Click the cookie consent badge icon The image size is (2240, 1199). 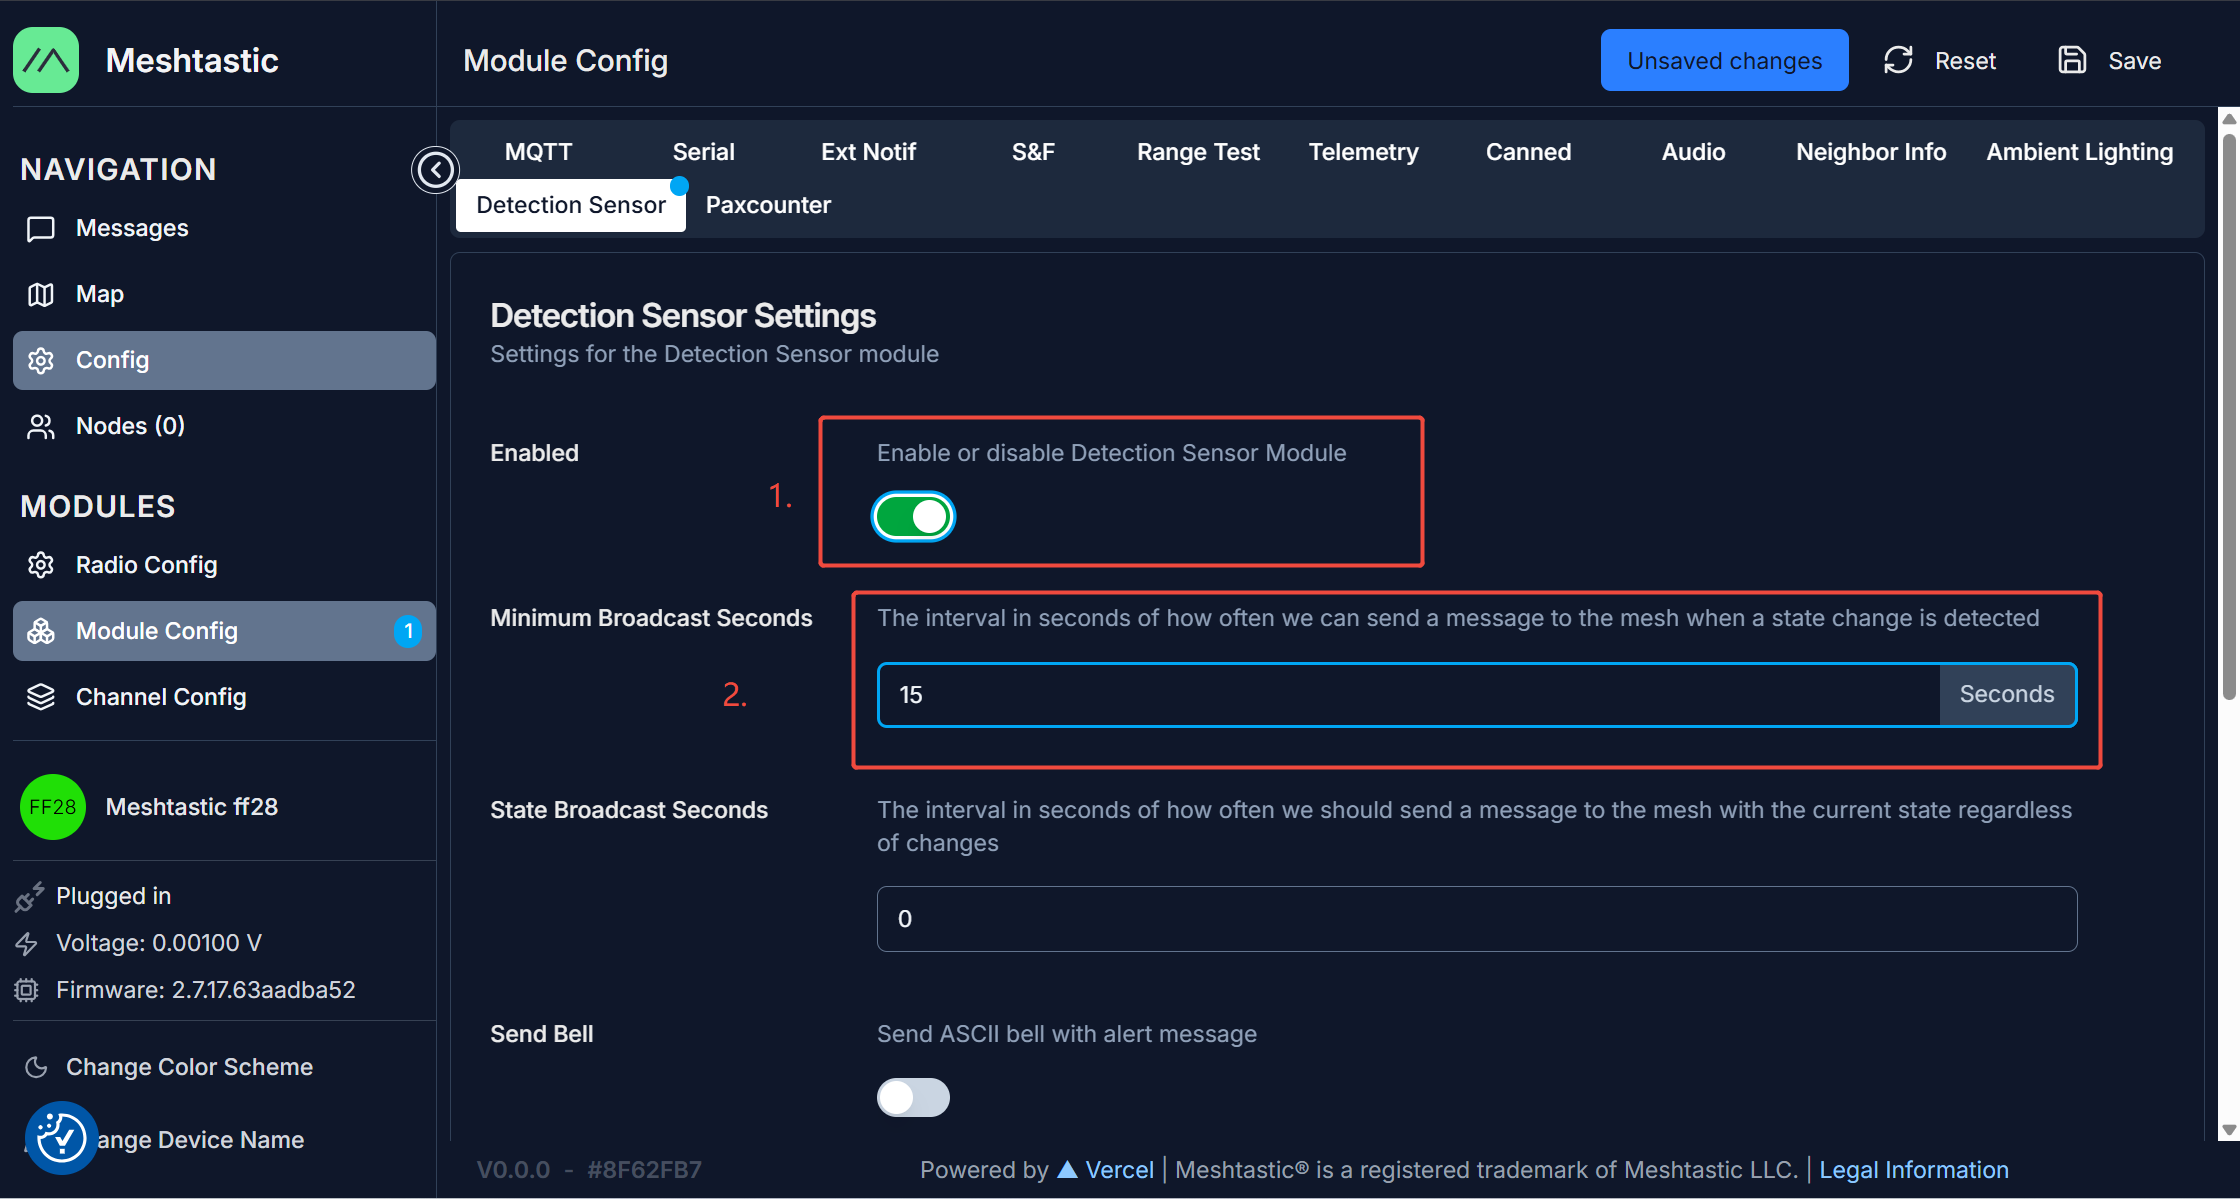pyautogui.click(x=61, y=1137)
